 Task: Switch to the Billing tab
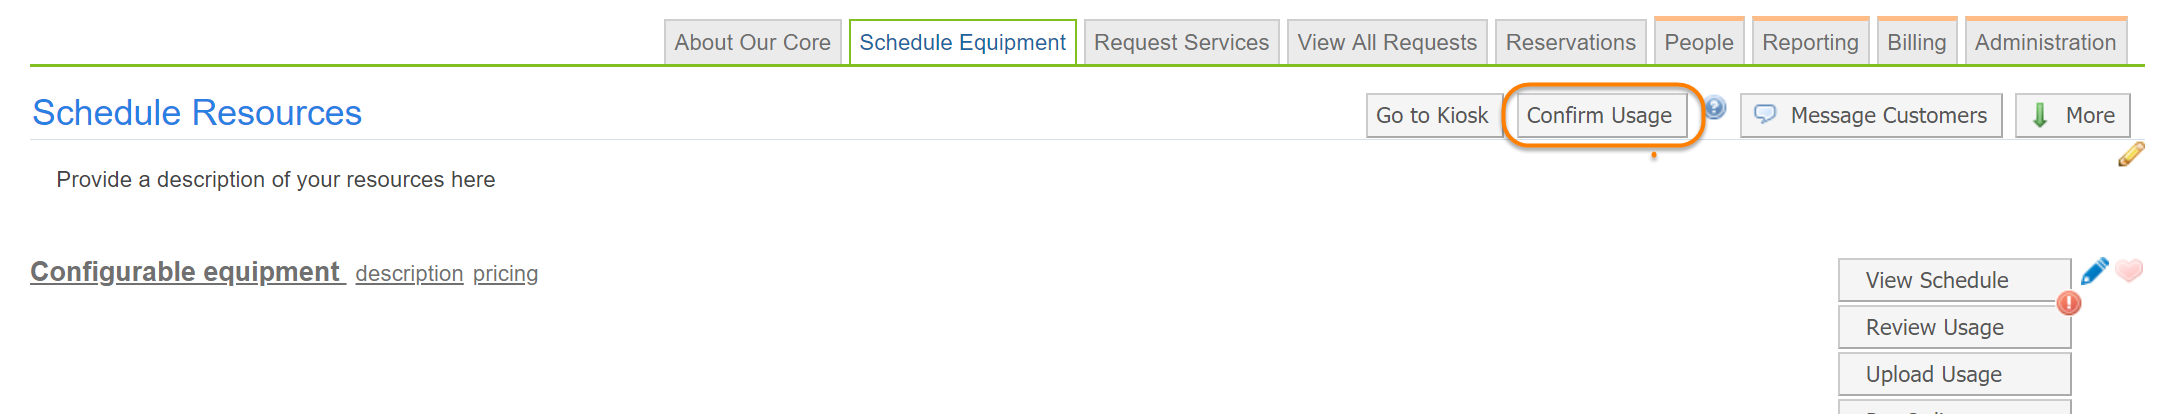point(1916,43)
